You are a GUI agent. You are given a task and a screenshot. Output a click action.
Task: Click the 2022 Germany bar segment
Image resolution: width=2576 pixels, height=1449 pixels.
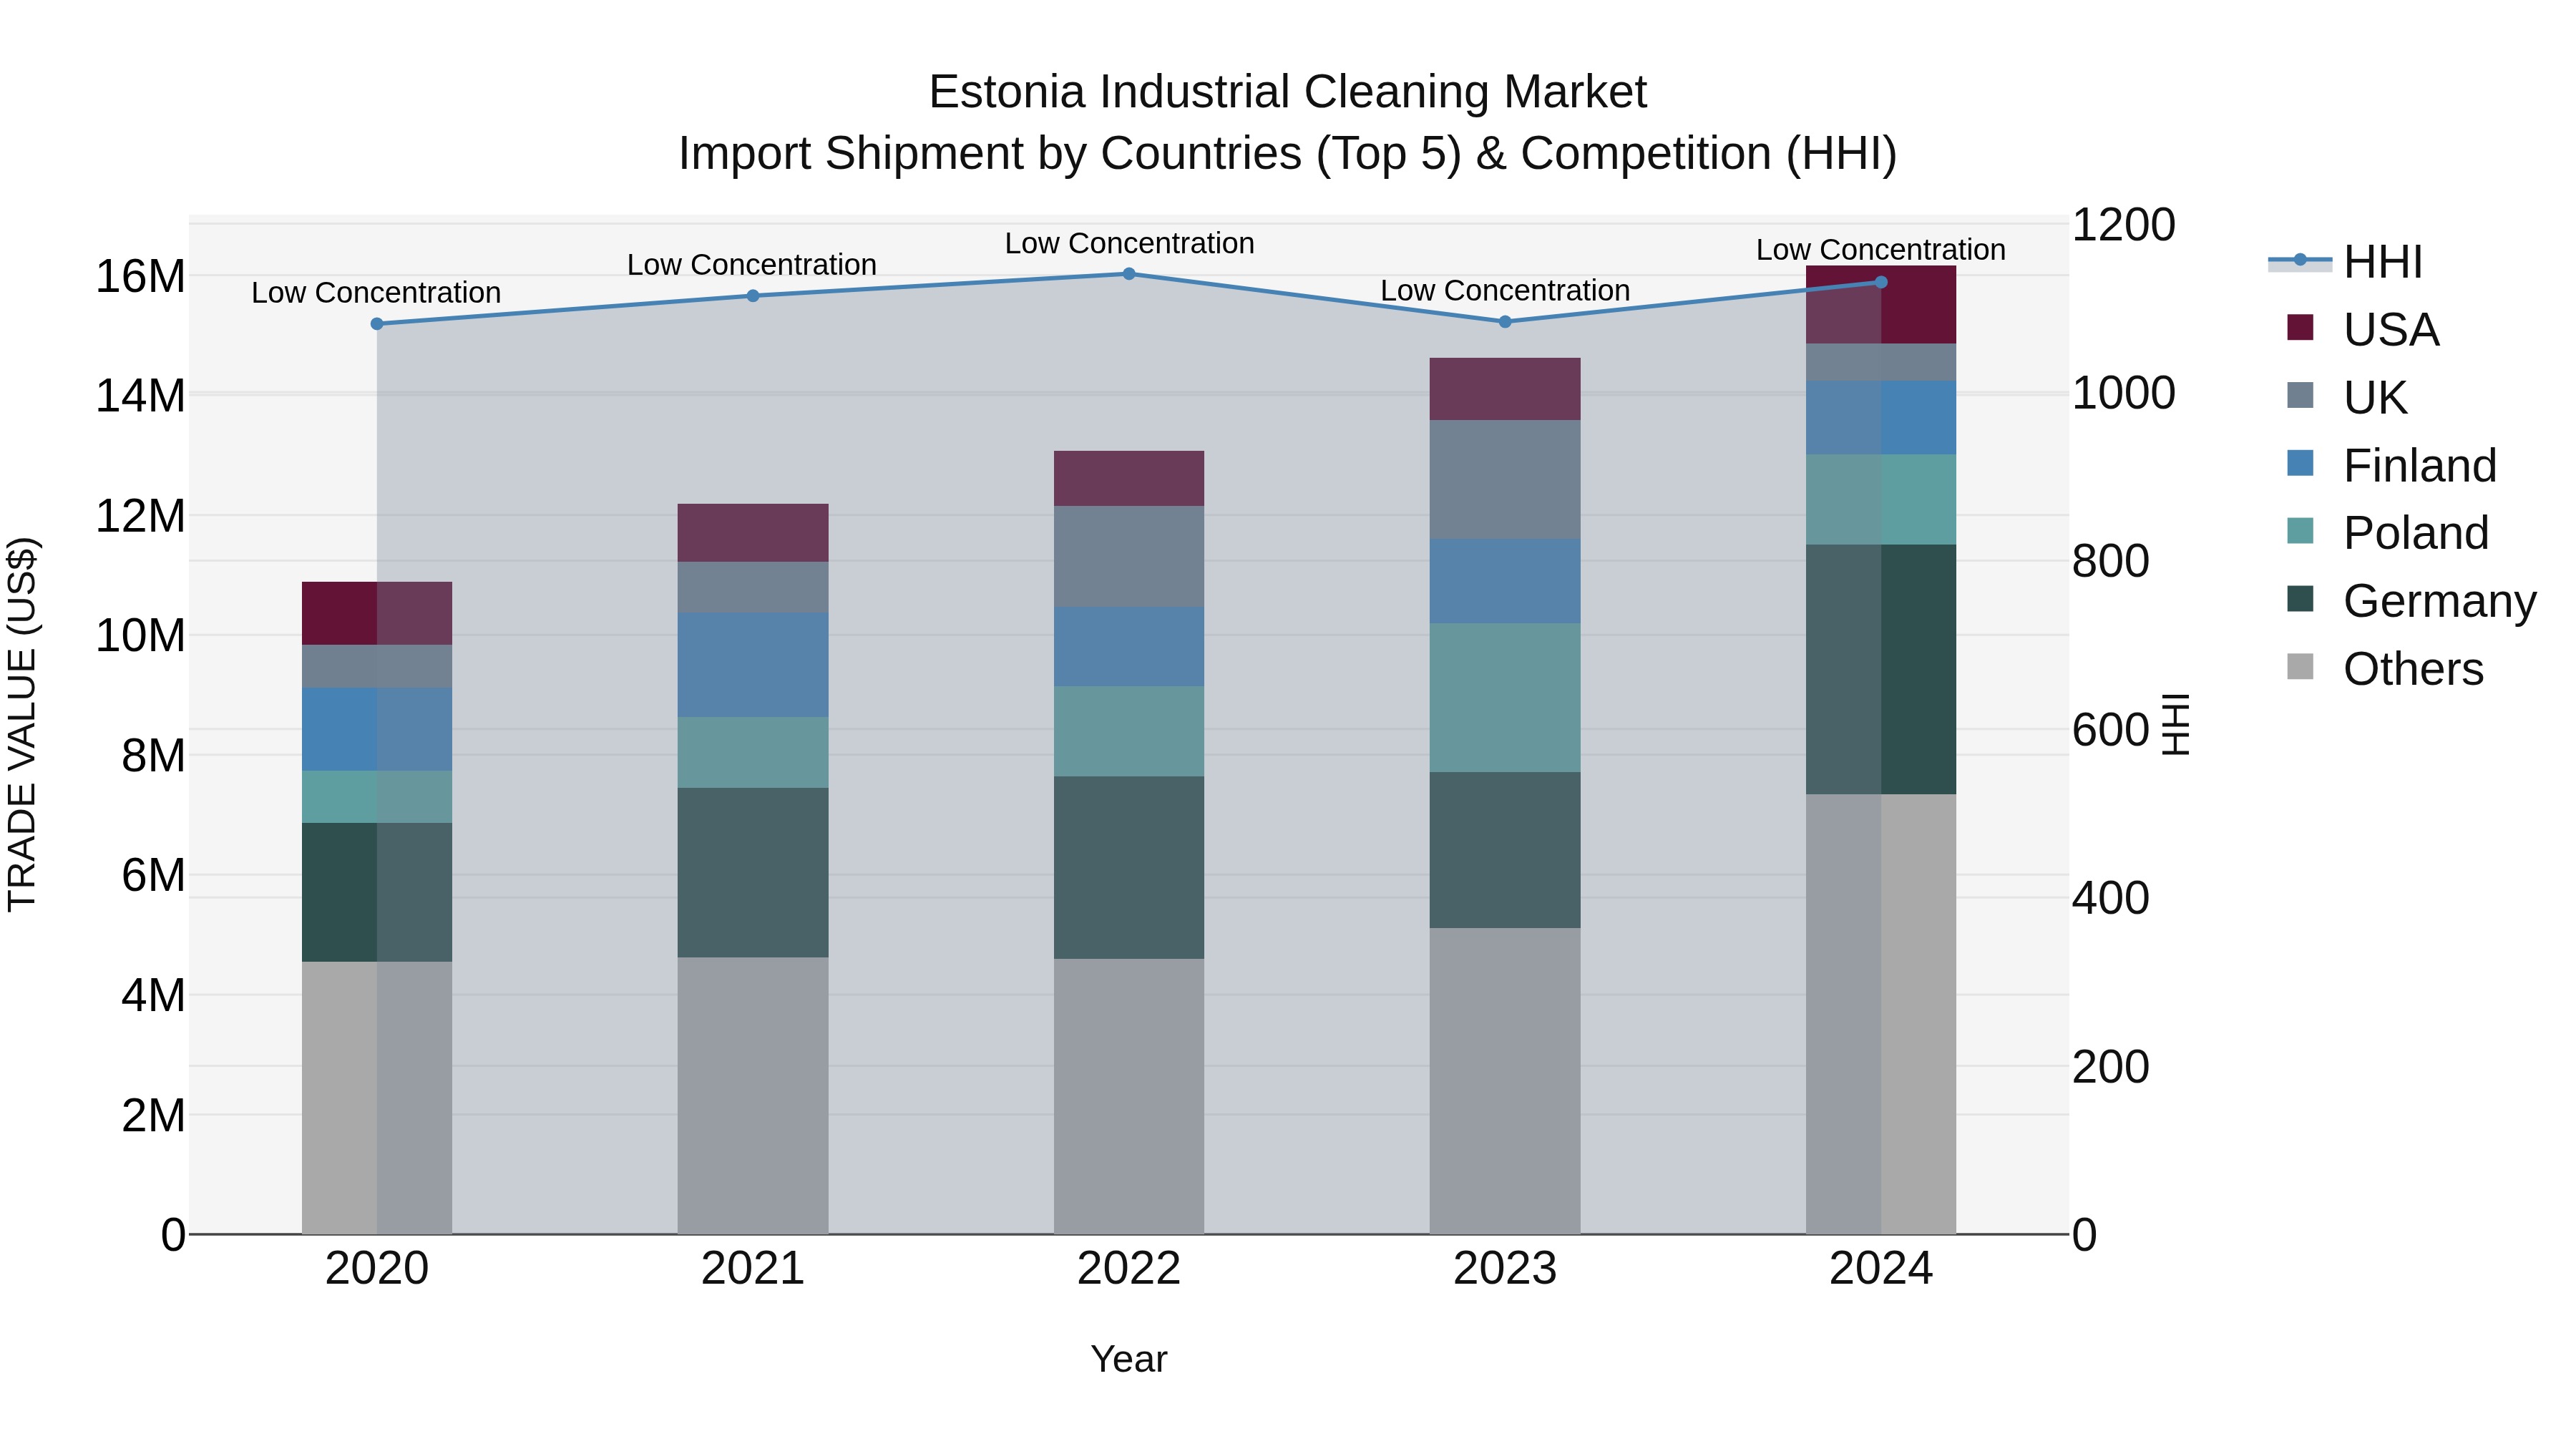point(1129,868)
